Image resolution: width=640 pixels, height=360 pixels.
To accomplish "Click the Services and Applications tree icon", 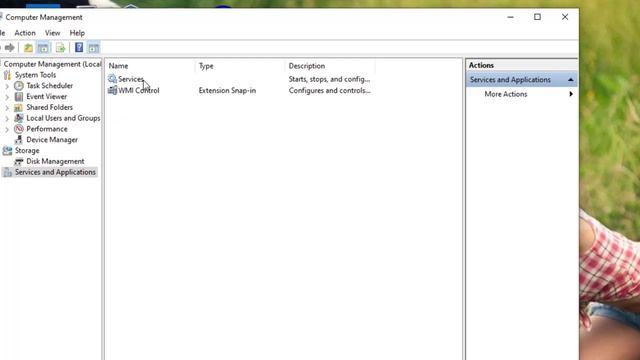I will 7,172.
